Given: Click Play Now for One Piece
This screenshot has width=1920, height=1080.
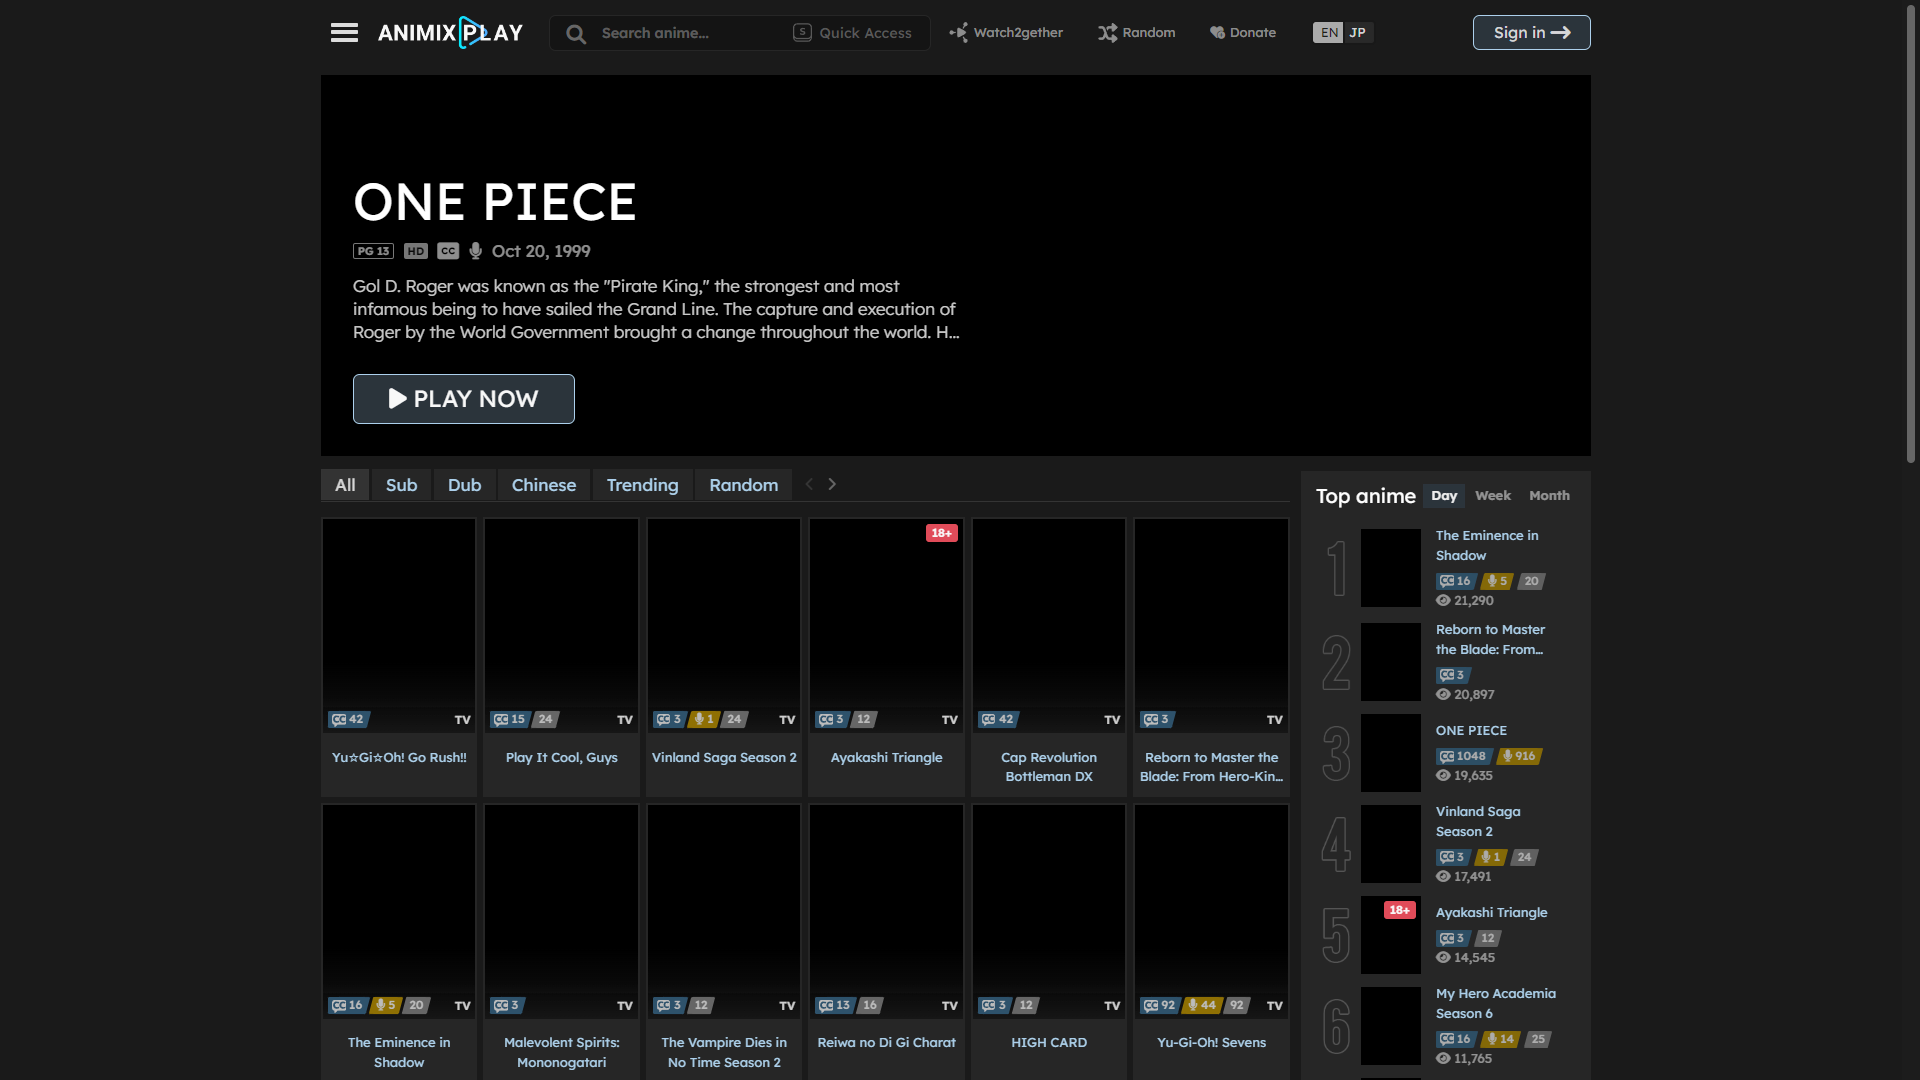Looking at the screenshot, I should [x=463, y=398].
